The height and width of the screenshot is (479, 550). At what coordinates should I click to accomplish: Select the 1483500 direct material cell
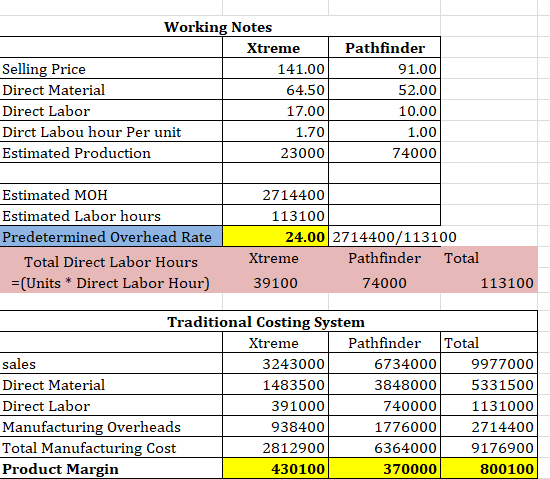[275, 385]
